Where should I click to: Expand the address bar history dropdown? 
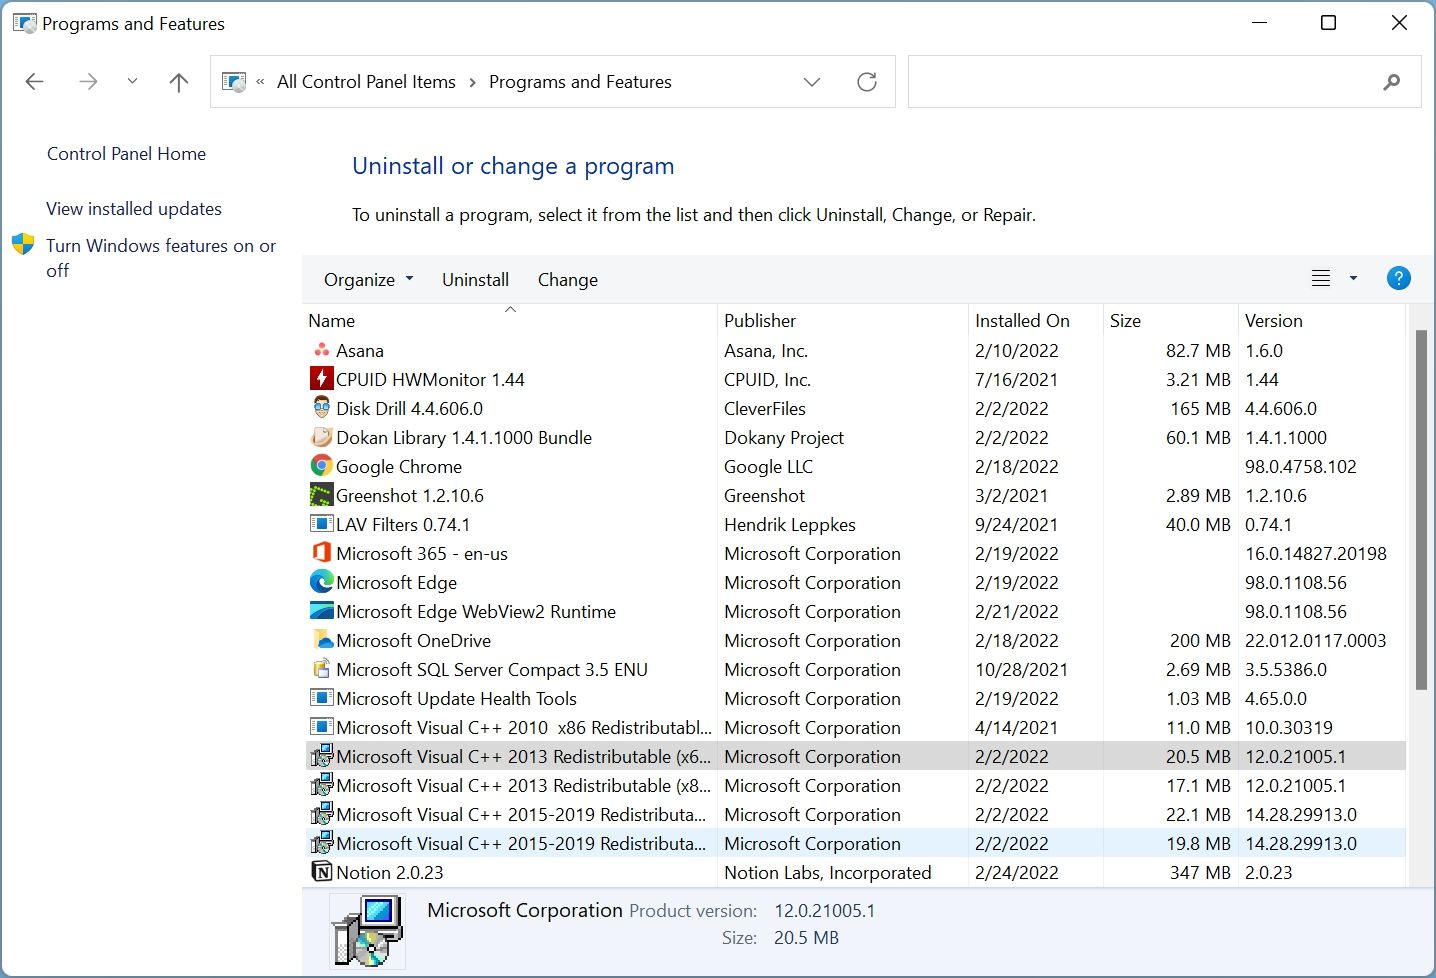812,82
